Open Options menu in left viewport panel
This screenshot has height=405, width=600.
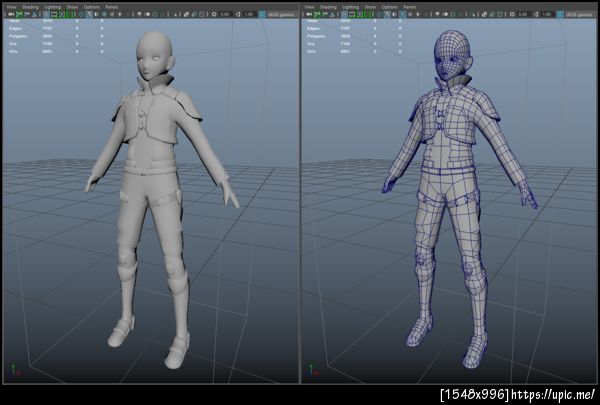(92, 7)
